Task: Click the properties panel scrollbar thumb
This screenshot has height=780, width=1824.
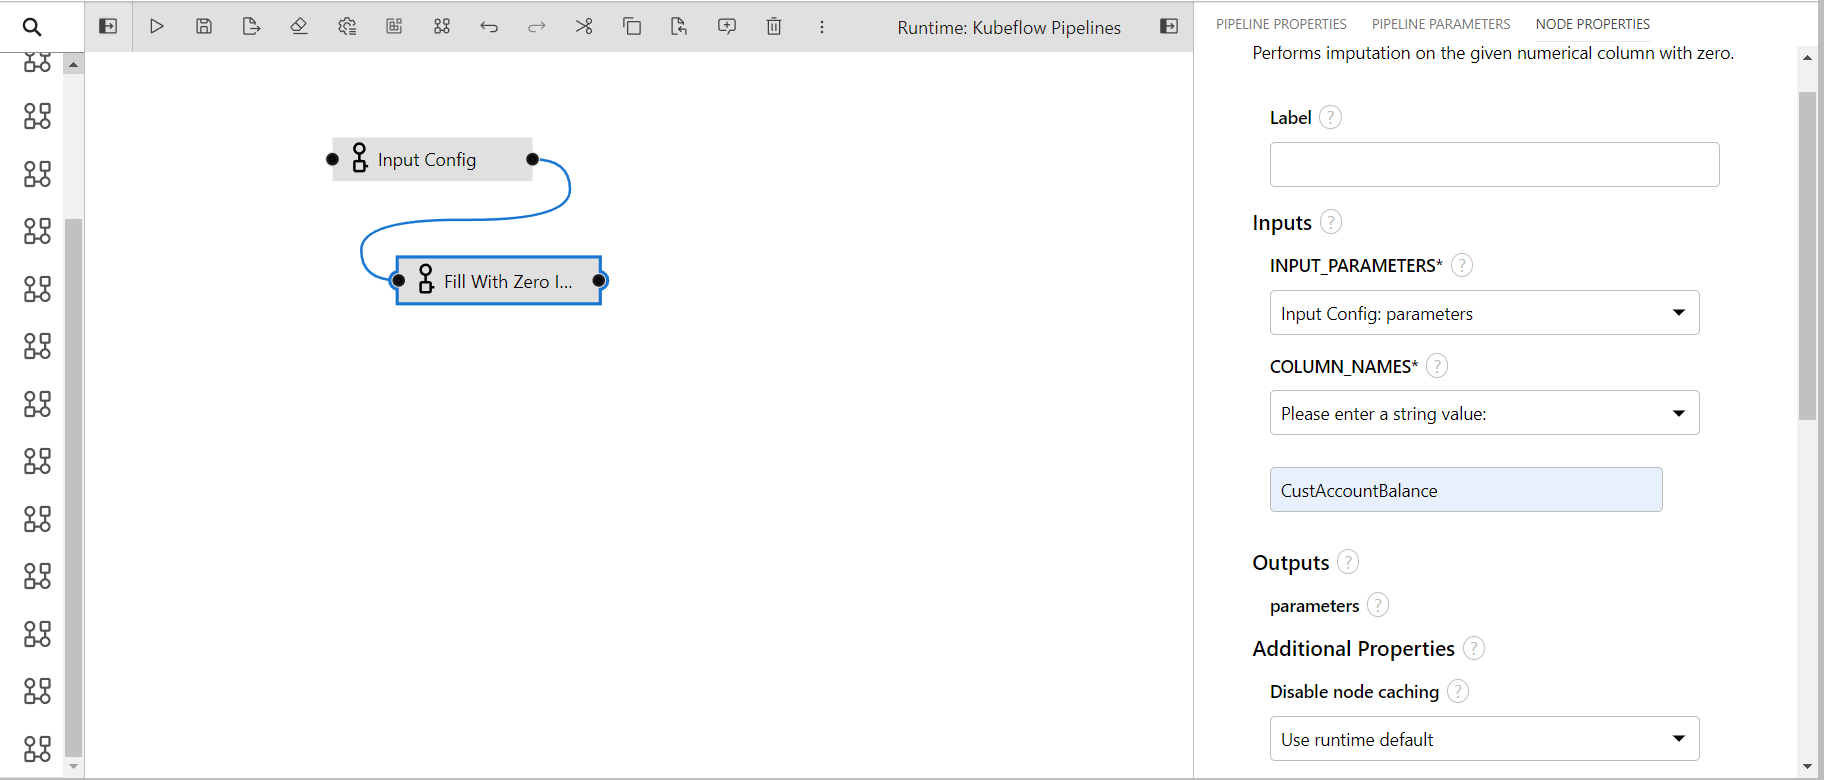Action: (x=1807, y=256)
